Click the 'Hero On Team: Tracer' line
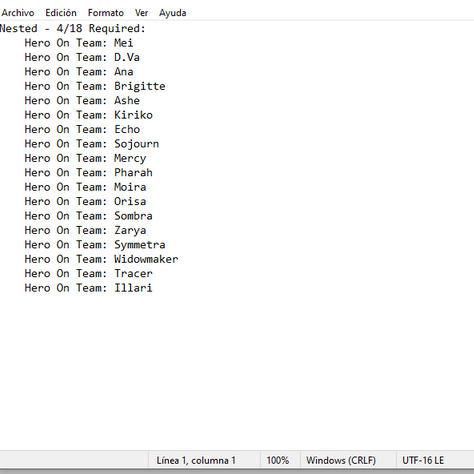This screenshot has height=474, width=474. [88, 273]
